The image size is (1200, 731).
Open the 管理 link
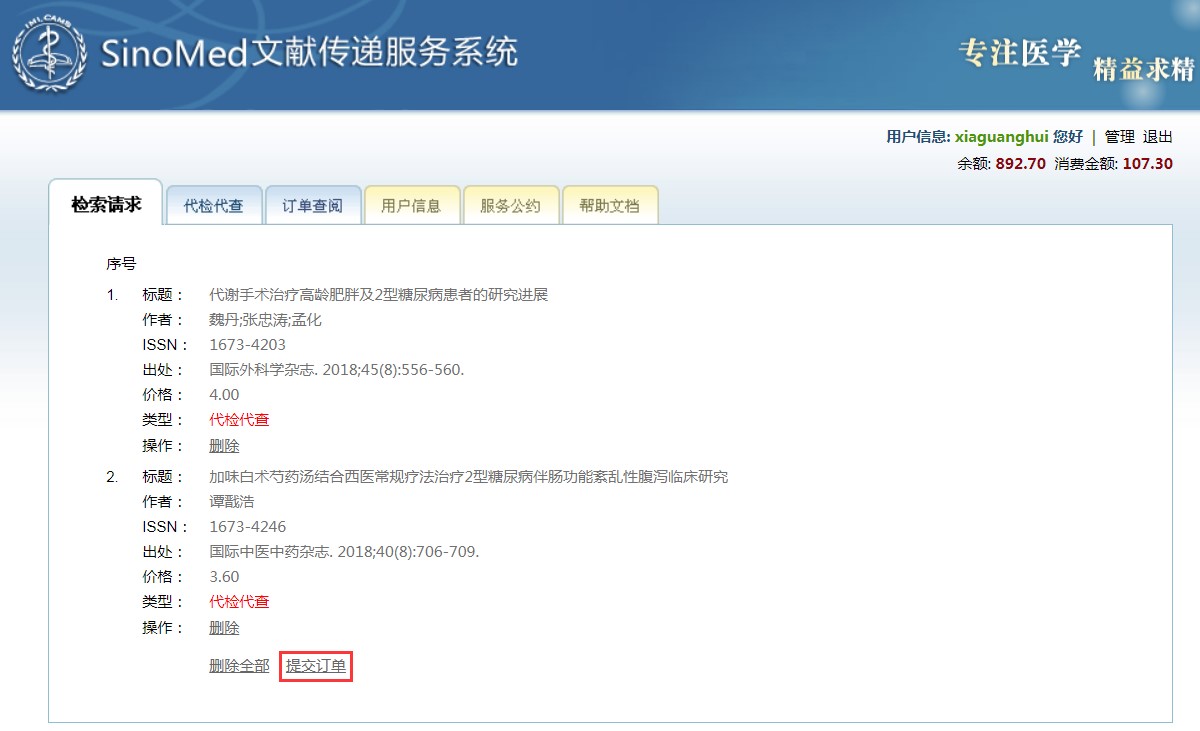[x=1119, y=137]
